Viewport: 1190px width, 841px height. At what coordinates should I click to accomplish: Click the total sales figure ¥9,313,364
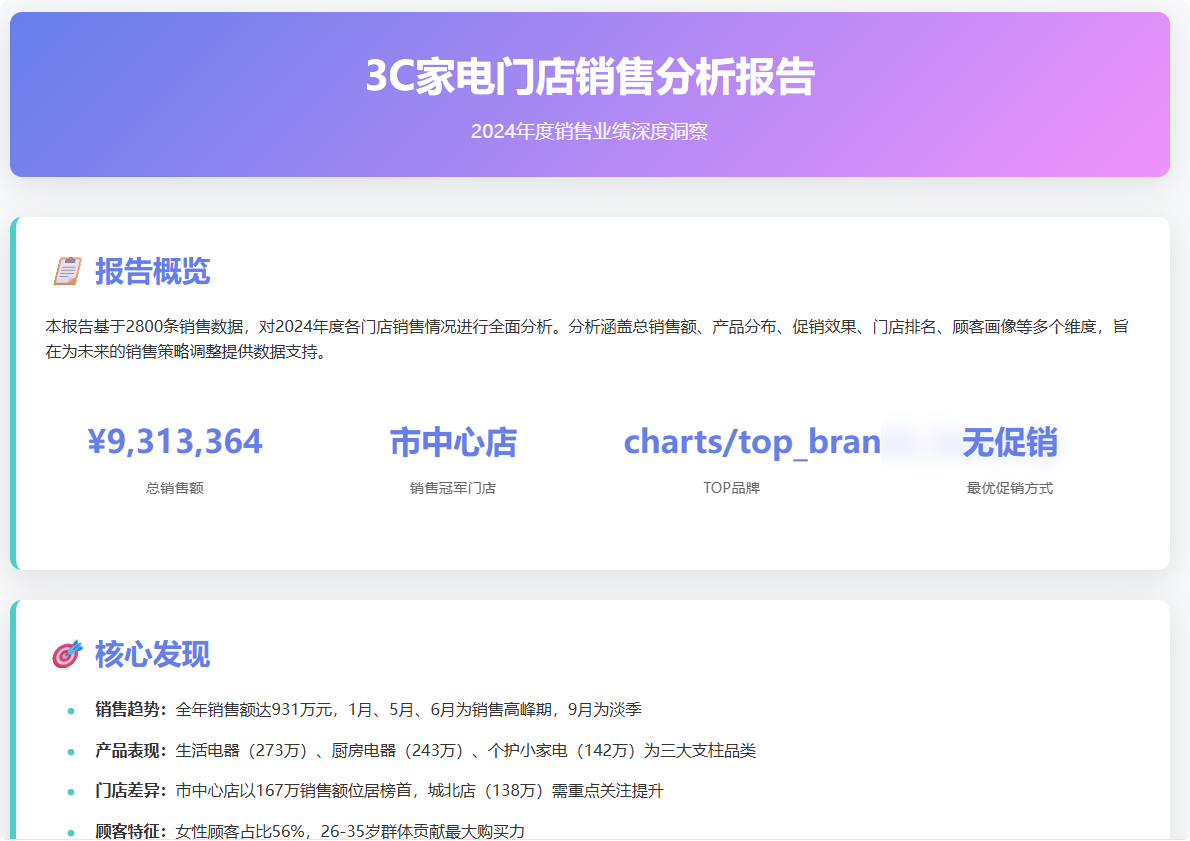[176, 441]
